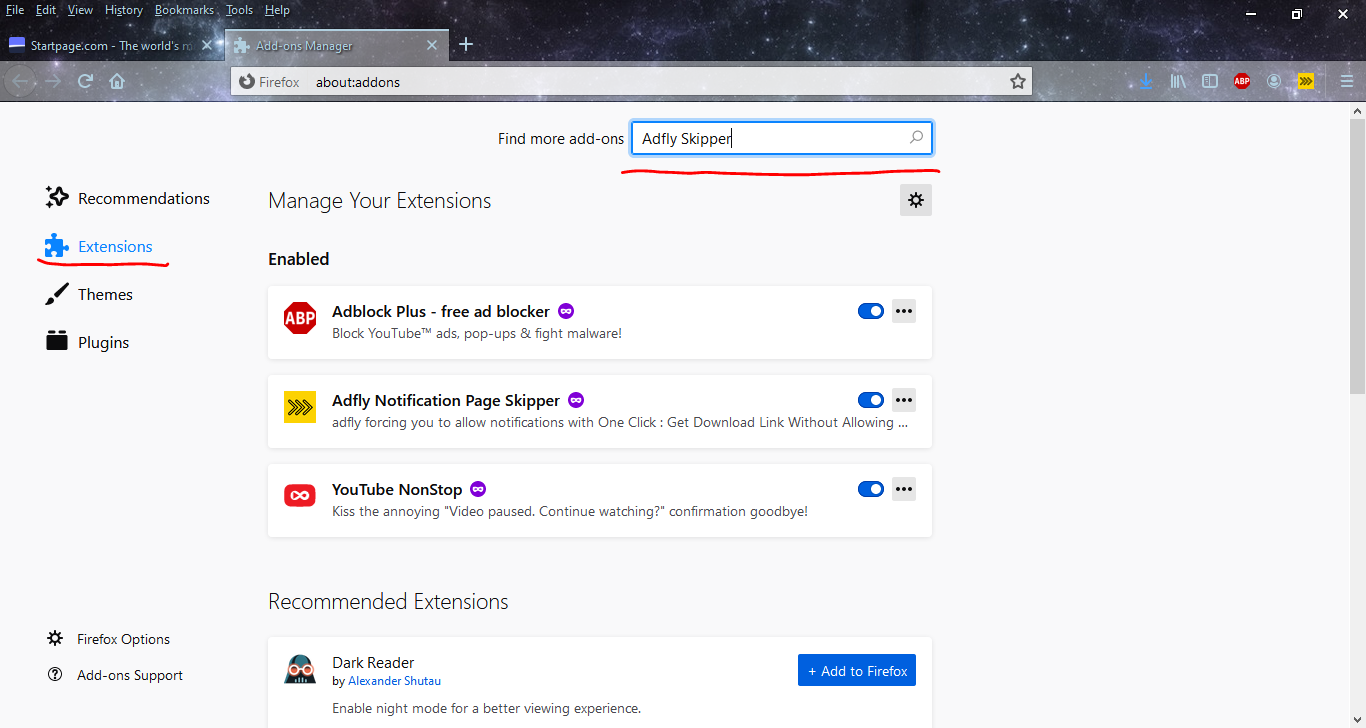Click the YouTube NonStop extension title

tap(397, 489)
